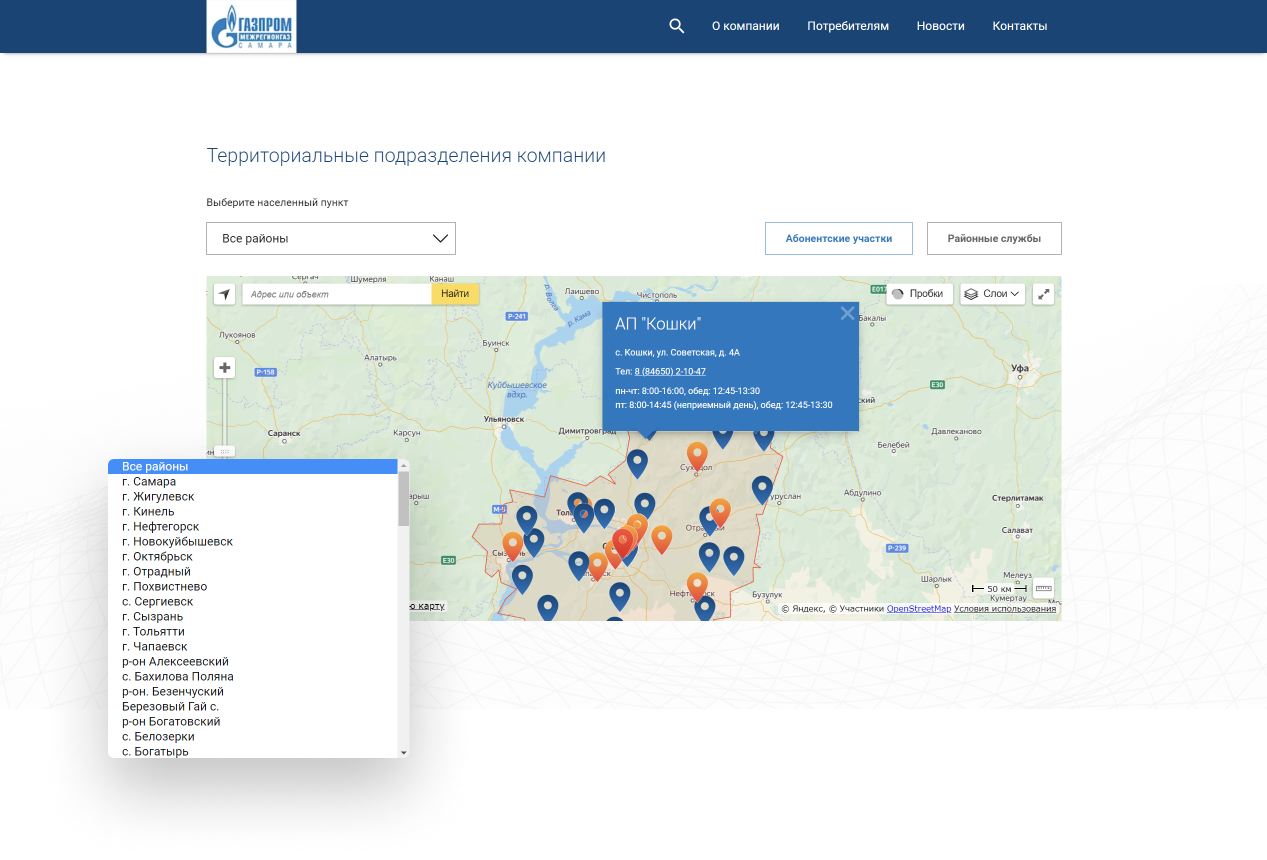Expand the map to fullscreen
Screen dimensions: 1267x860
[x=1043, y=294]
